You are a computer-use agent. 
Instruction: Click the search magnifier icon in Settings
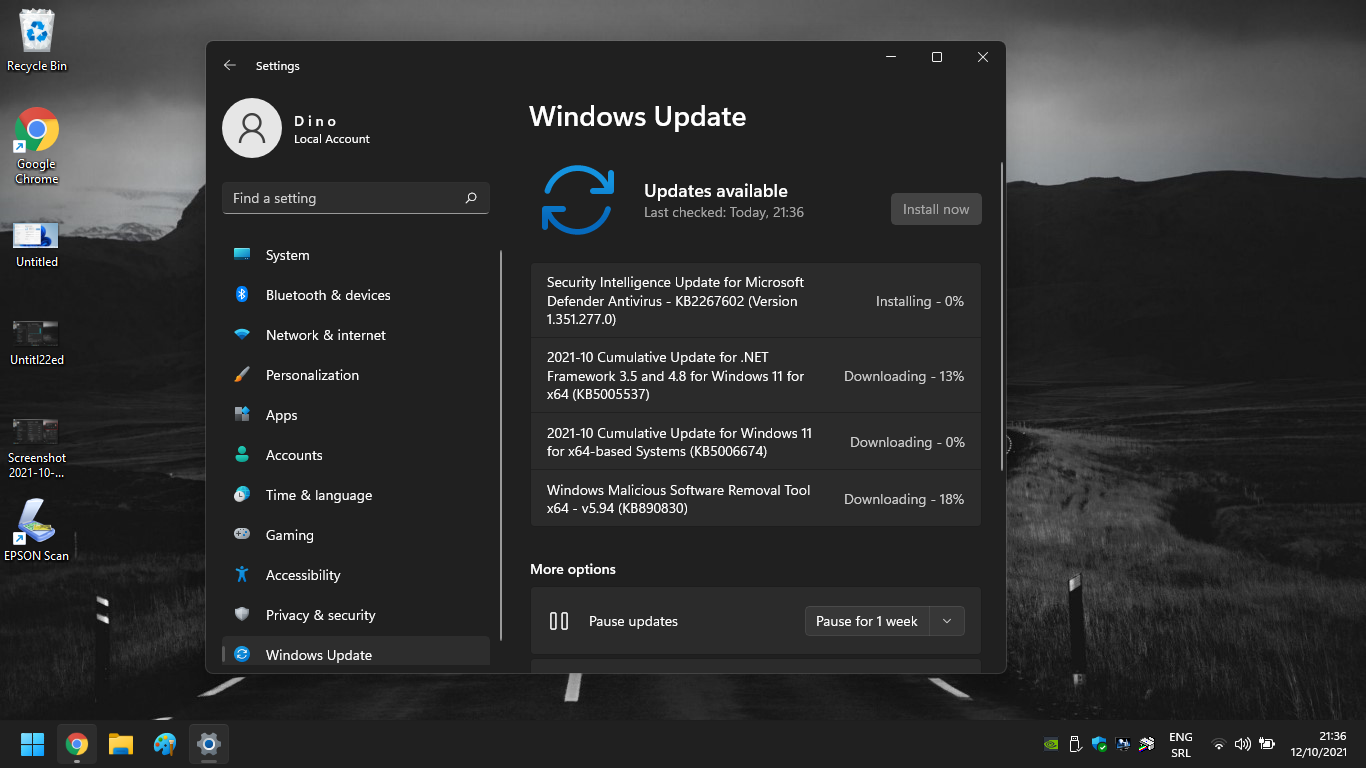pos(471,198)
